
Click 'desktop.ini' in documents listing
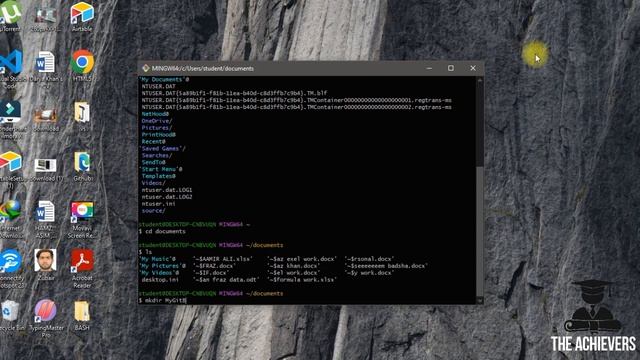point(160,280)
